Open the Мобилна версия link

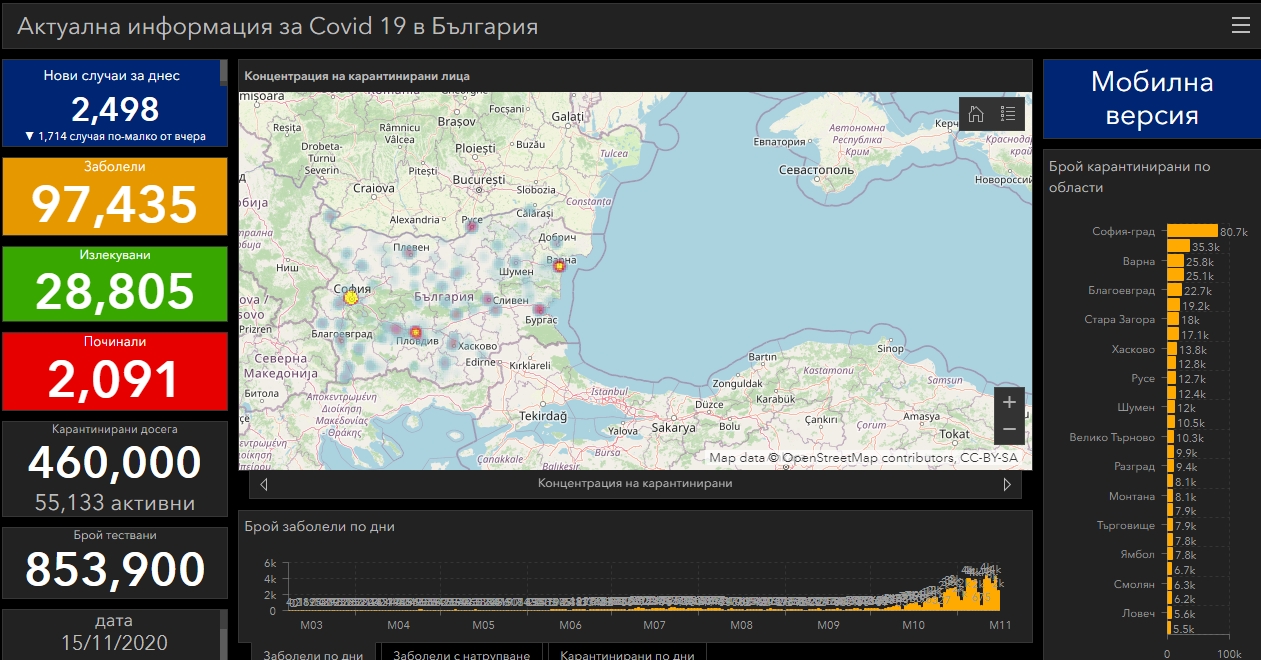point(1151,98)
